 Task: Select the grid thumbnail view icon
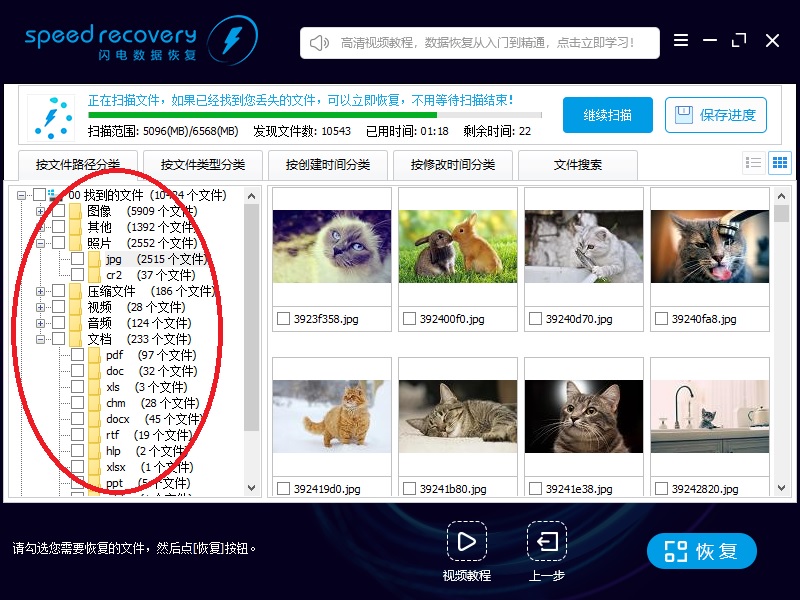[779, 162]
